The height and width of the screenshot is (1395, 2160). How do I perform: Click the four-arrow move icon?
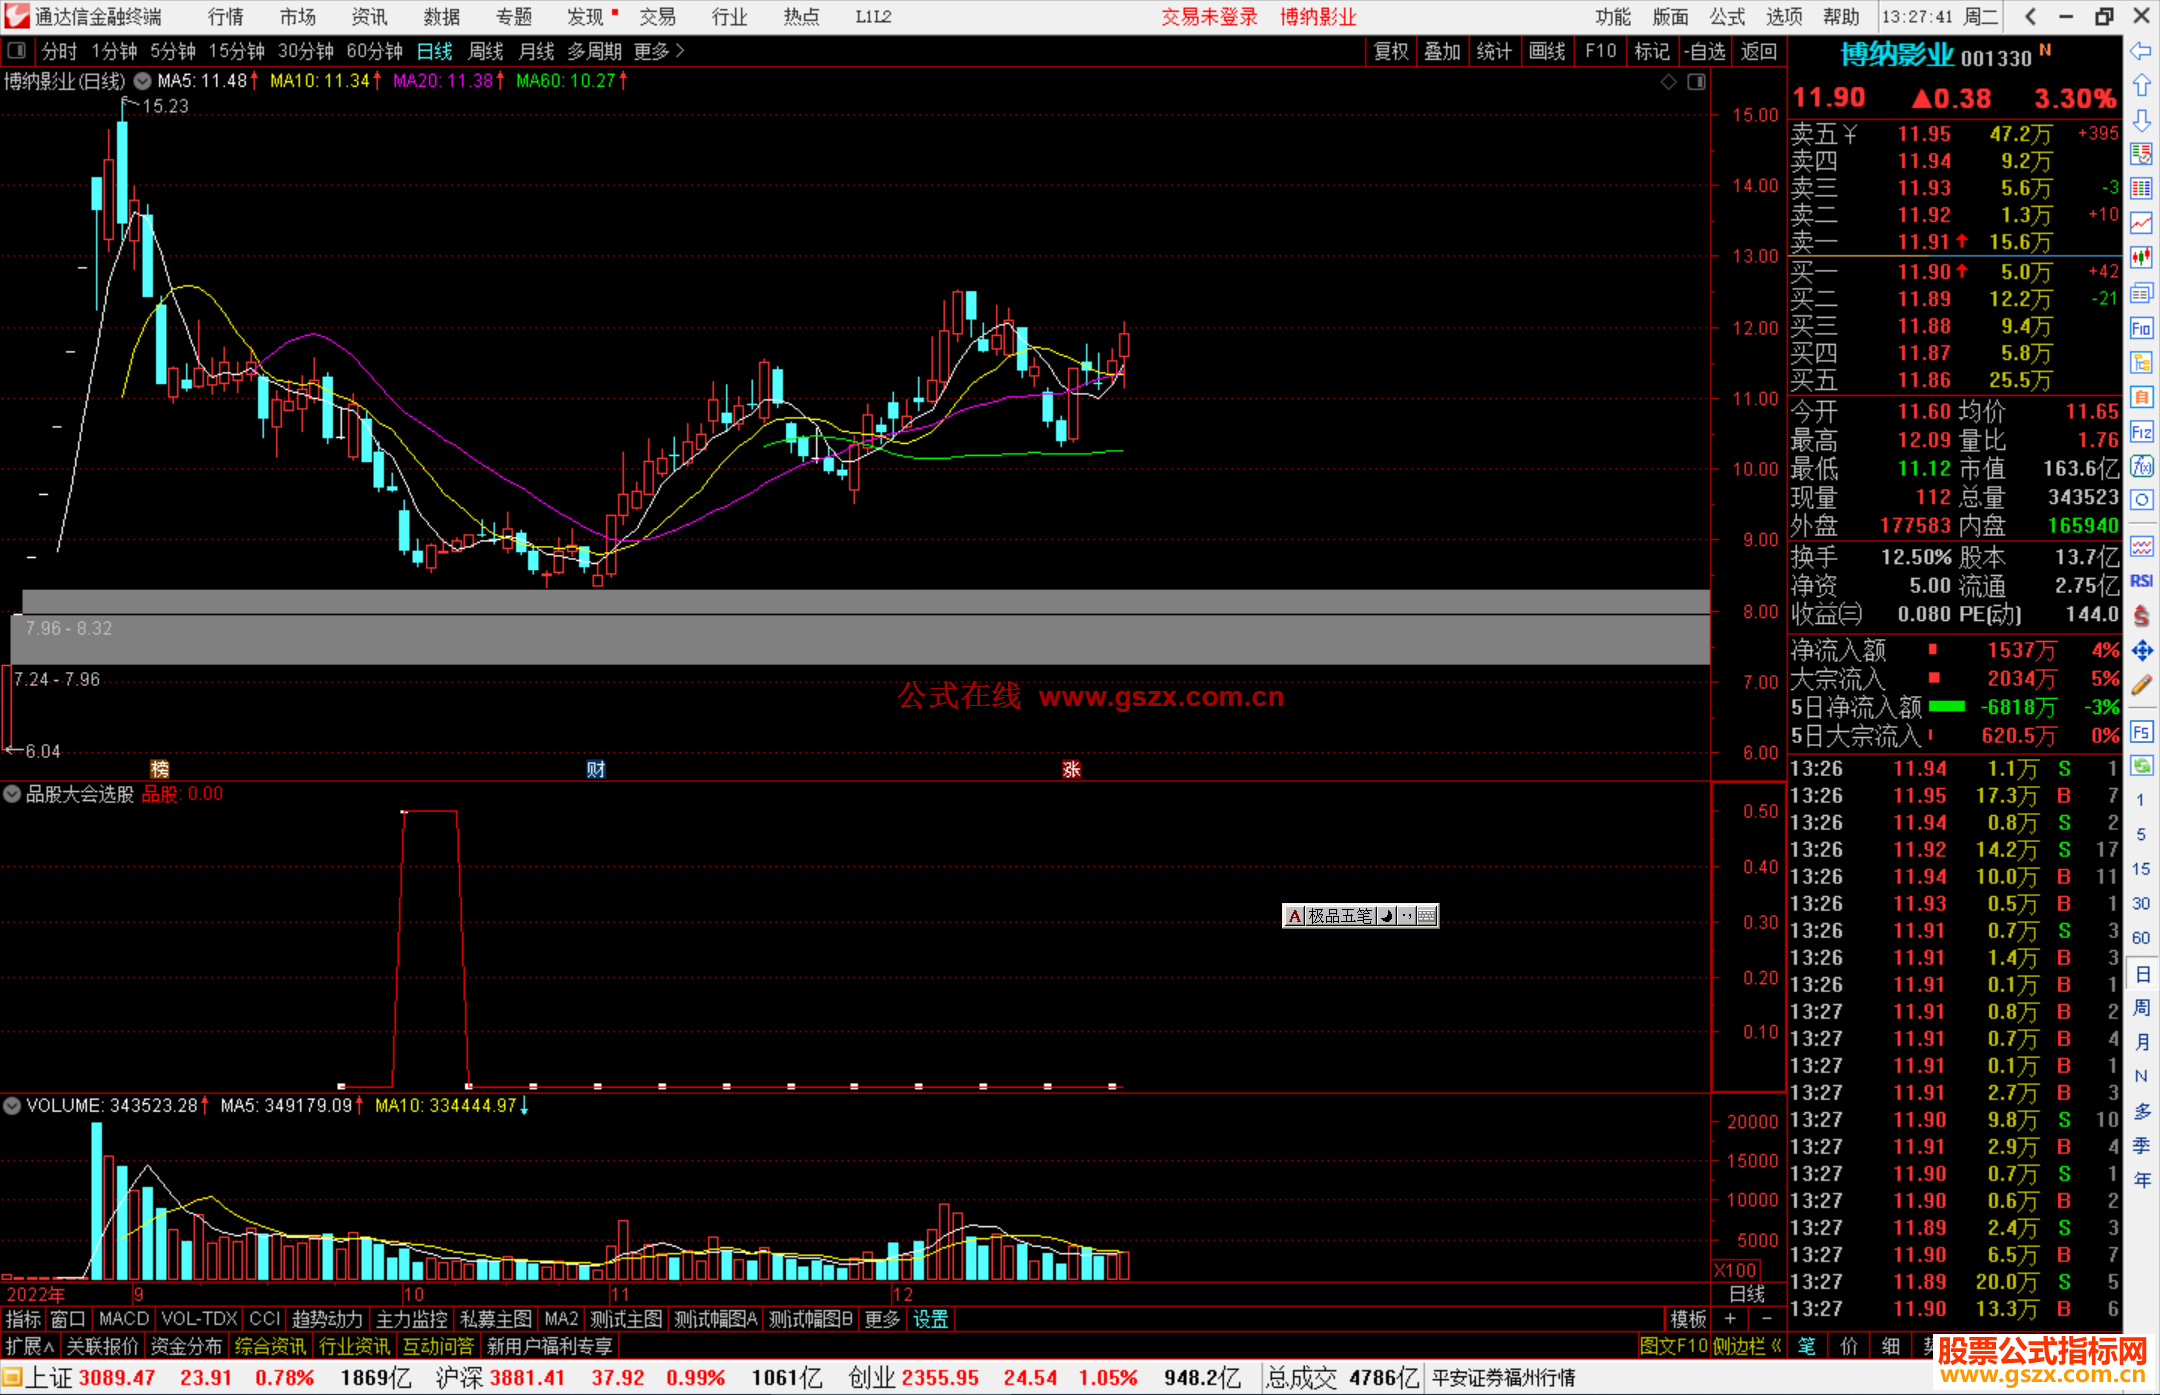2141,651
